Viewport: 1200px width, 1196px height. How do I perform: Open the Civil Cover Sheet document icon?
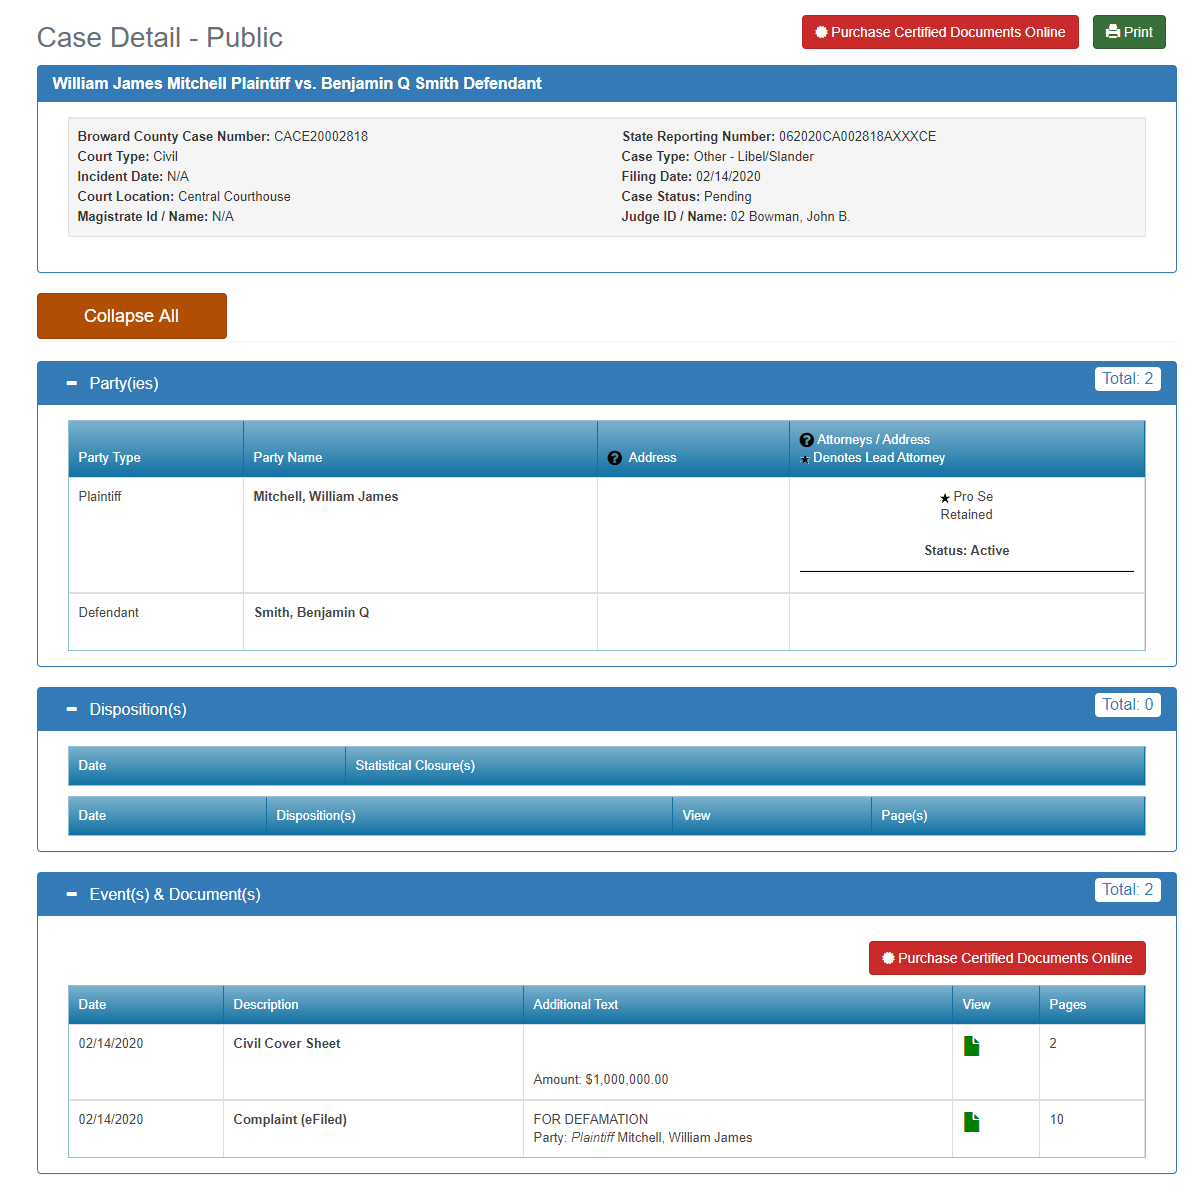point(971,1046)
